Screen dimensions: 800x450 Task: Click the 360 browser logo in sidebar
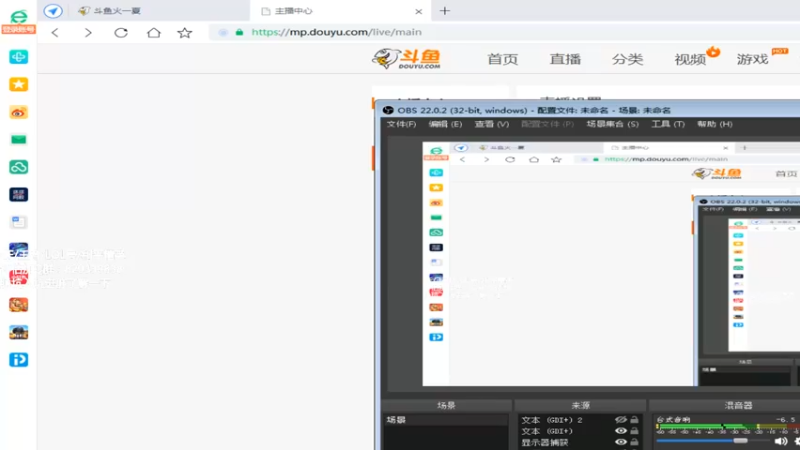pyautogui.click(x=19, y=16)
